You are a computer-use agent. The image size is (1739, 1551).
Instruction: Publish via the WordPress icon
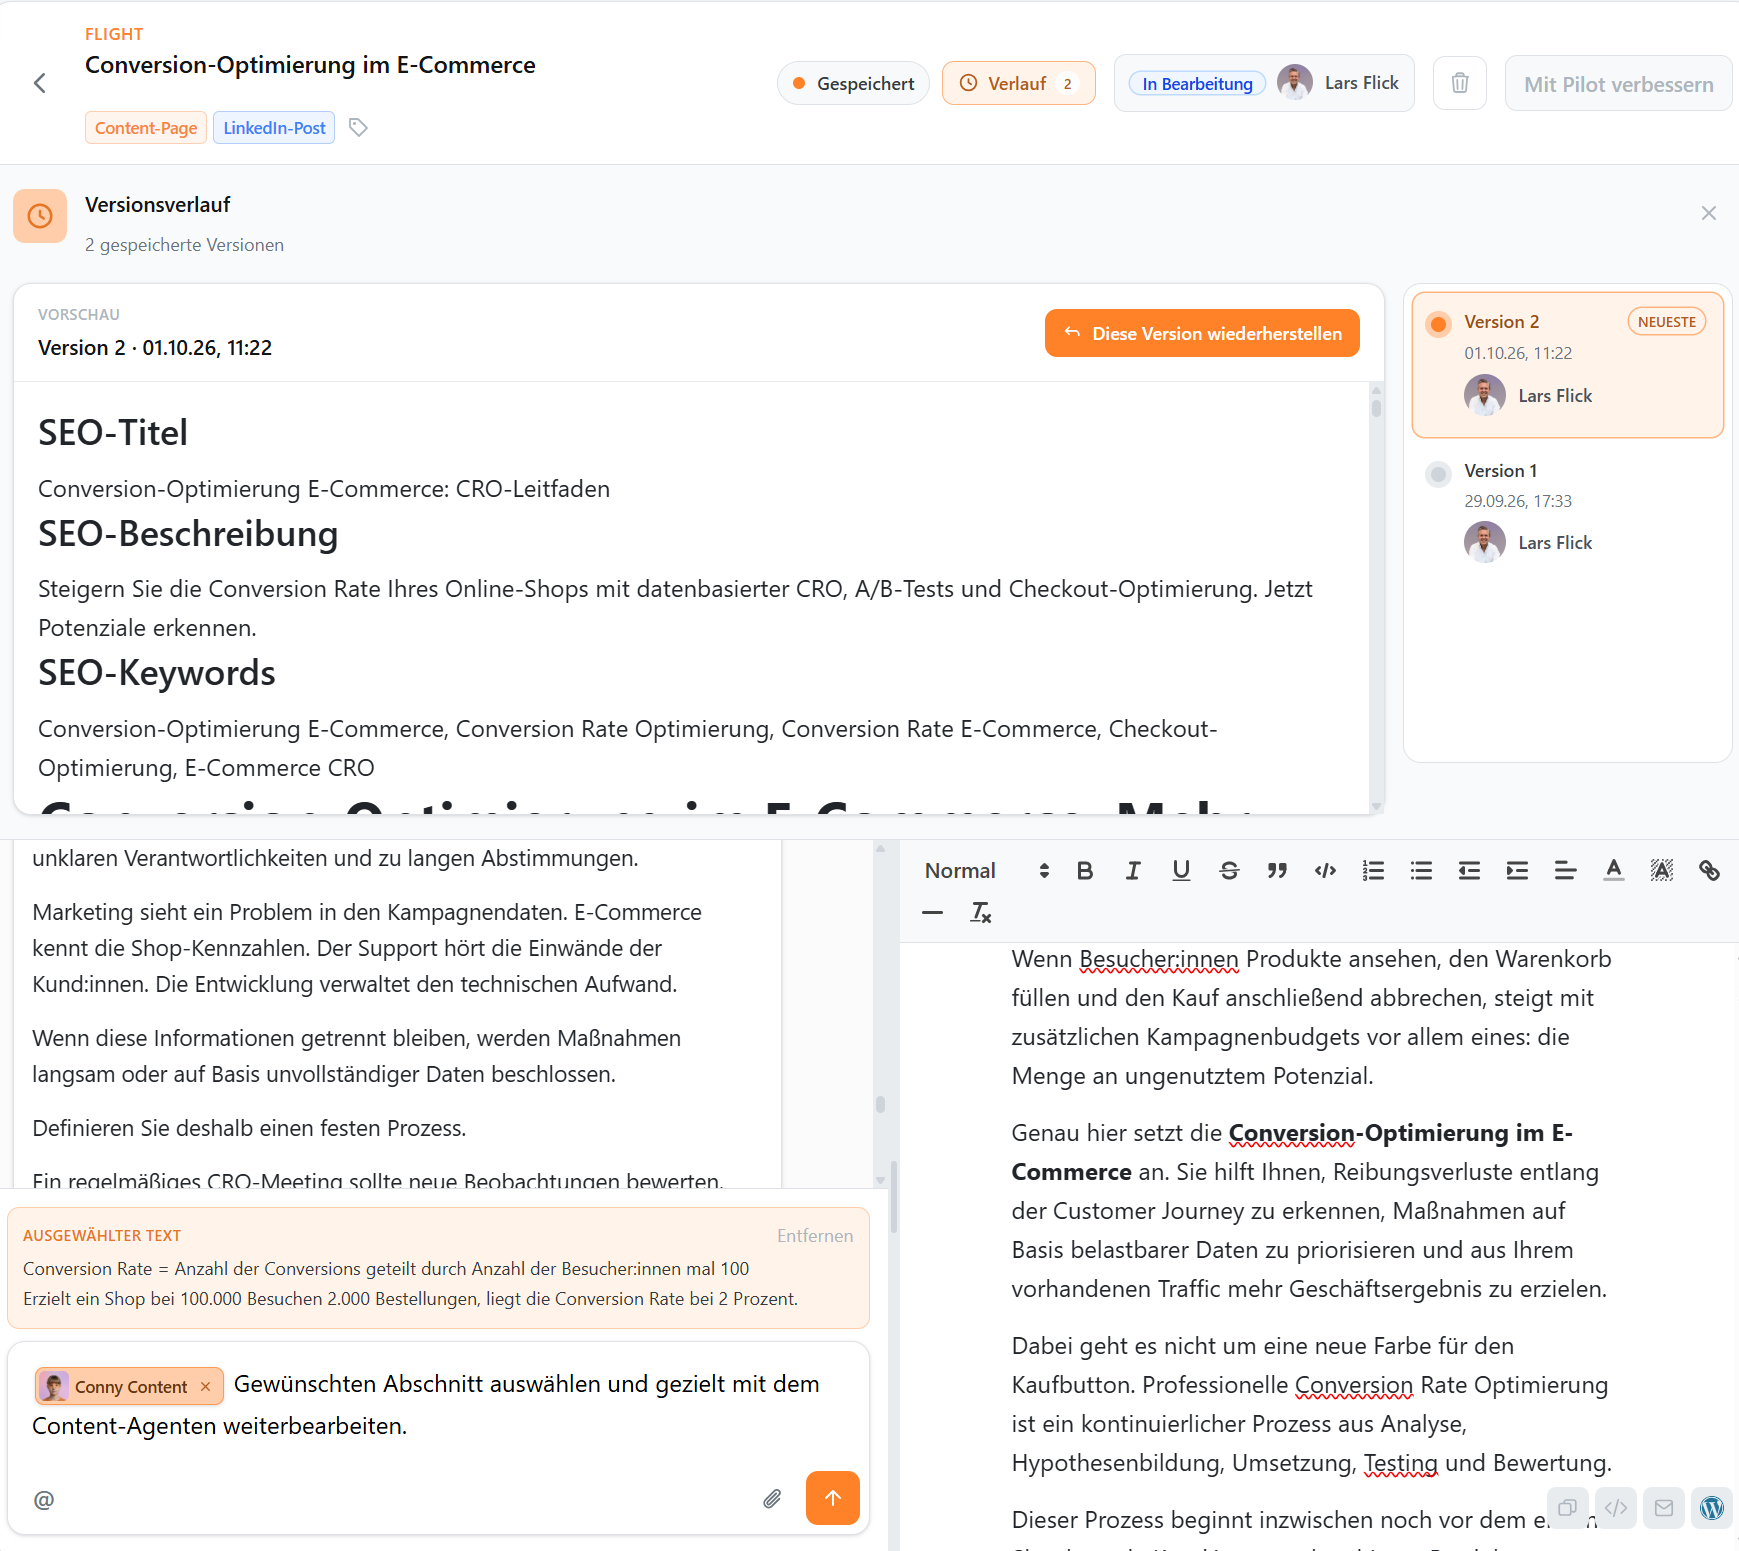click(1711, 1507)
